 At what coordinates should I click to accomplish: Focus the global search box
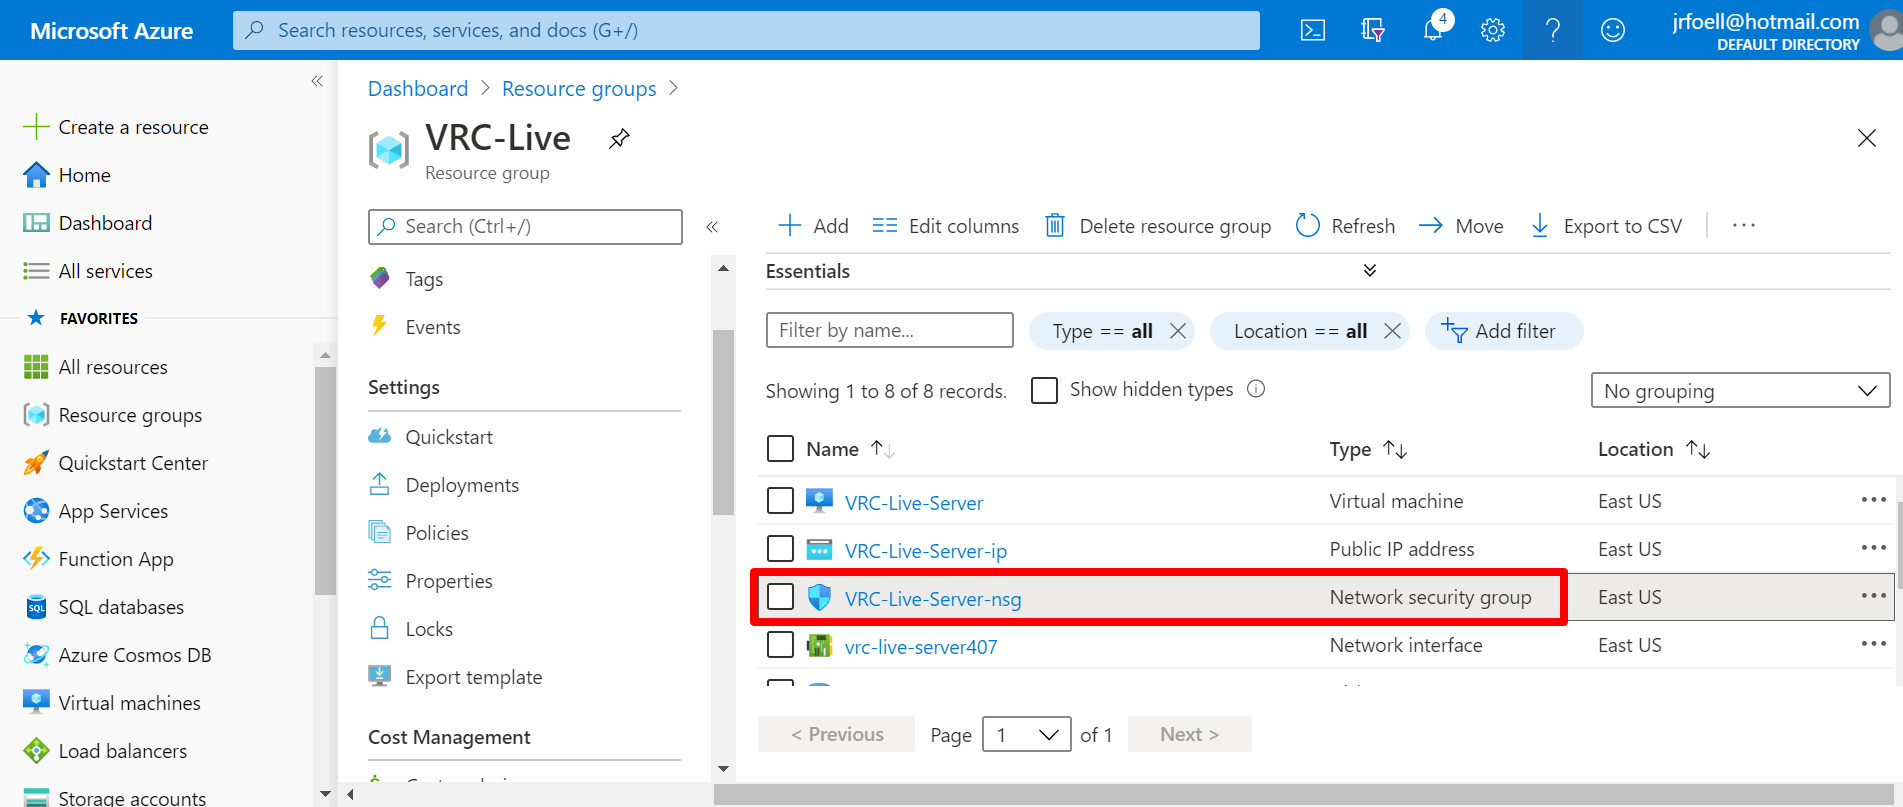click(746, 30)
